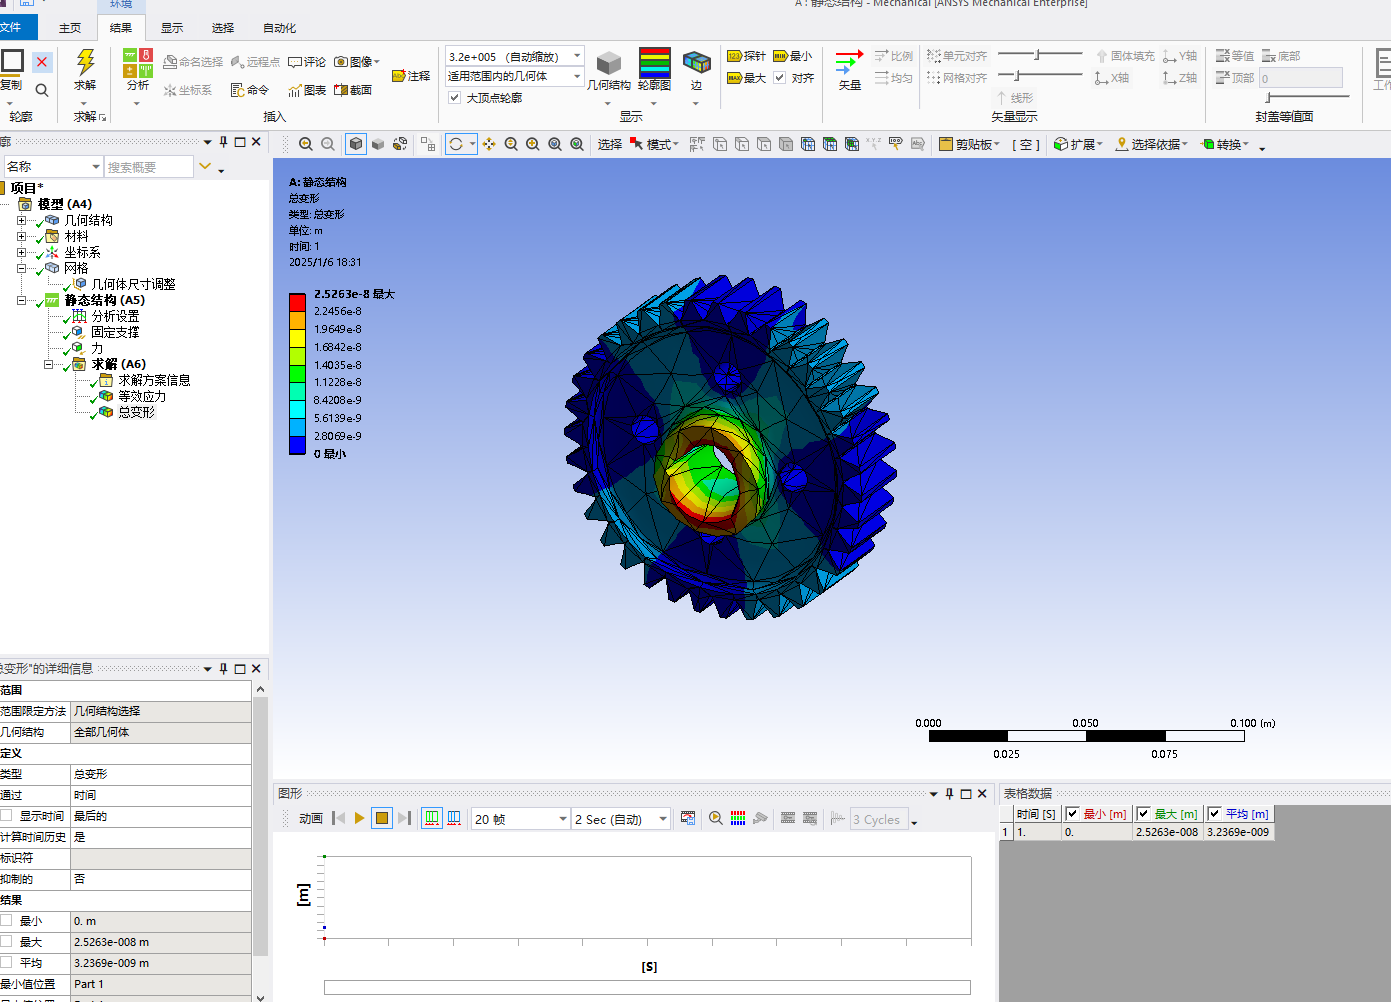This screenshot has width=1391, height=1002.
Task: Toggle the 大顶点轮廓 checkbox
Action: 454,97
